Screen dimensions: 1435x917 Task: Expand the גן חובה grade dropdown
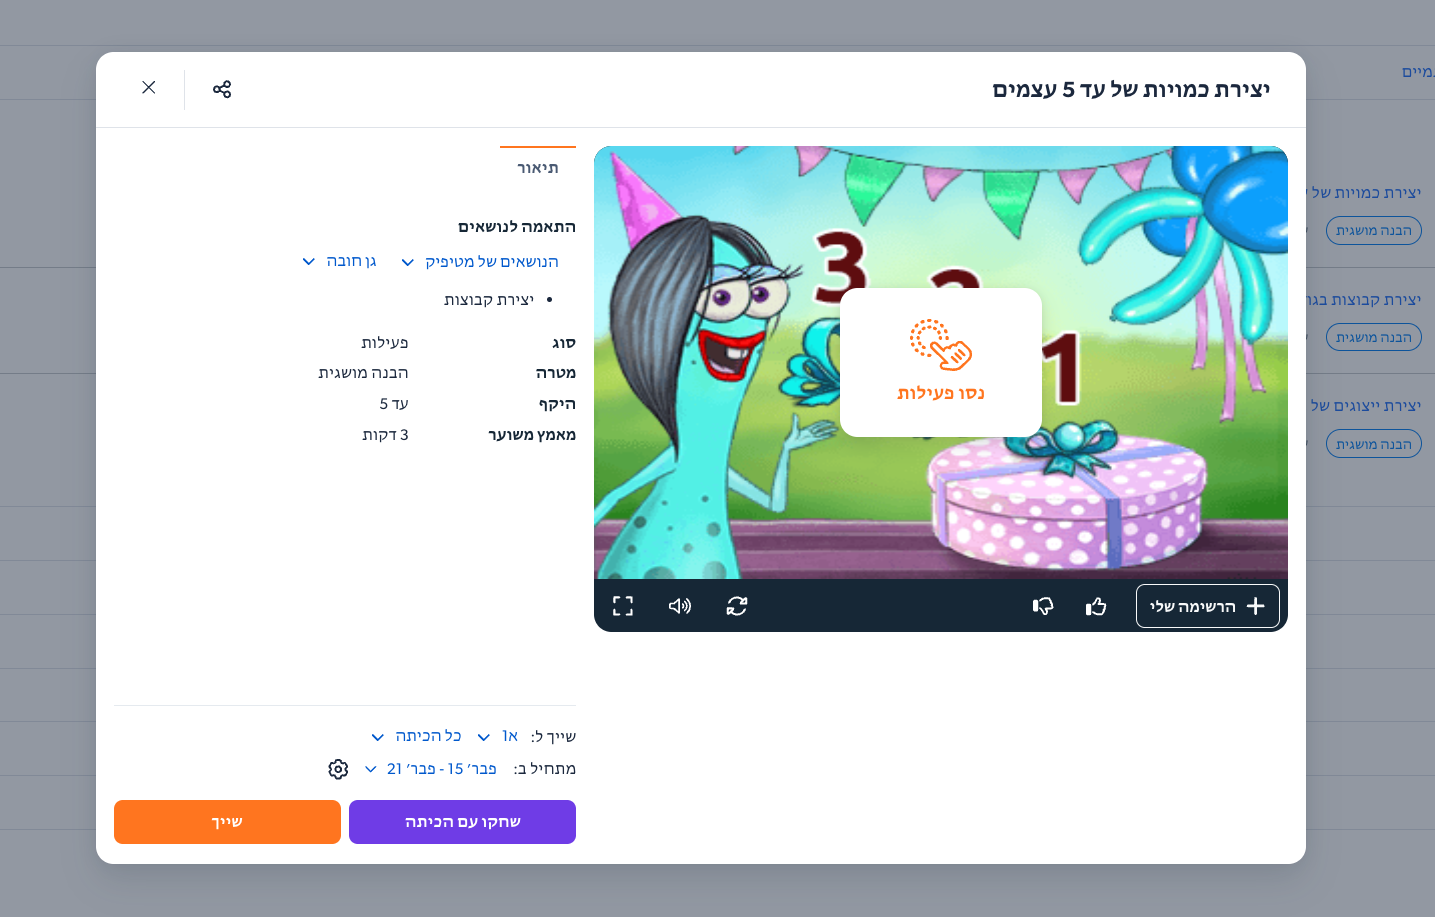(340, 262)
